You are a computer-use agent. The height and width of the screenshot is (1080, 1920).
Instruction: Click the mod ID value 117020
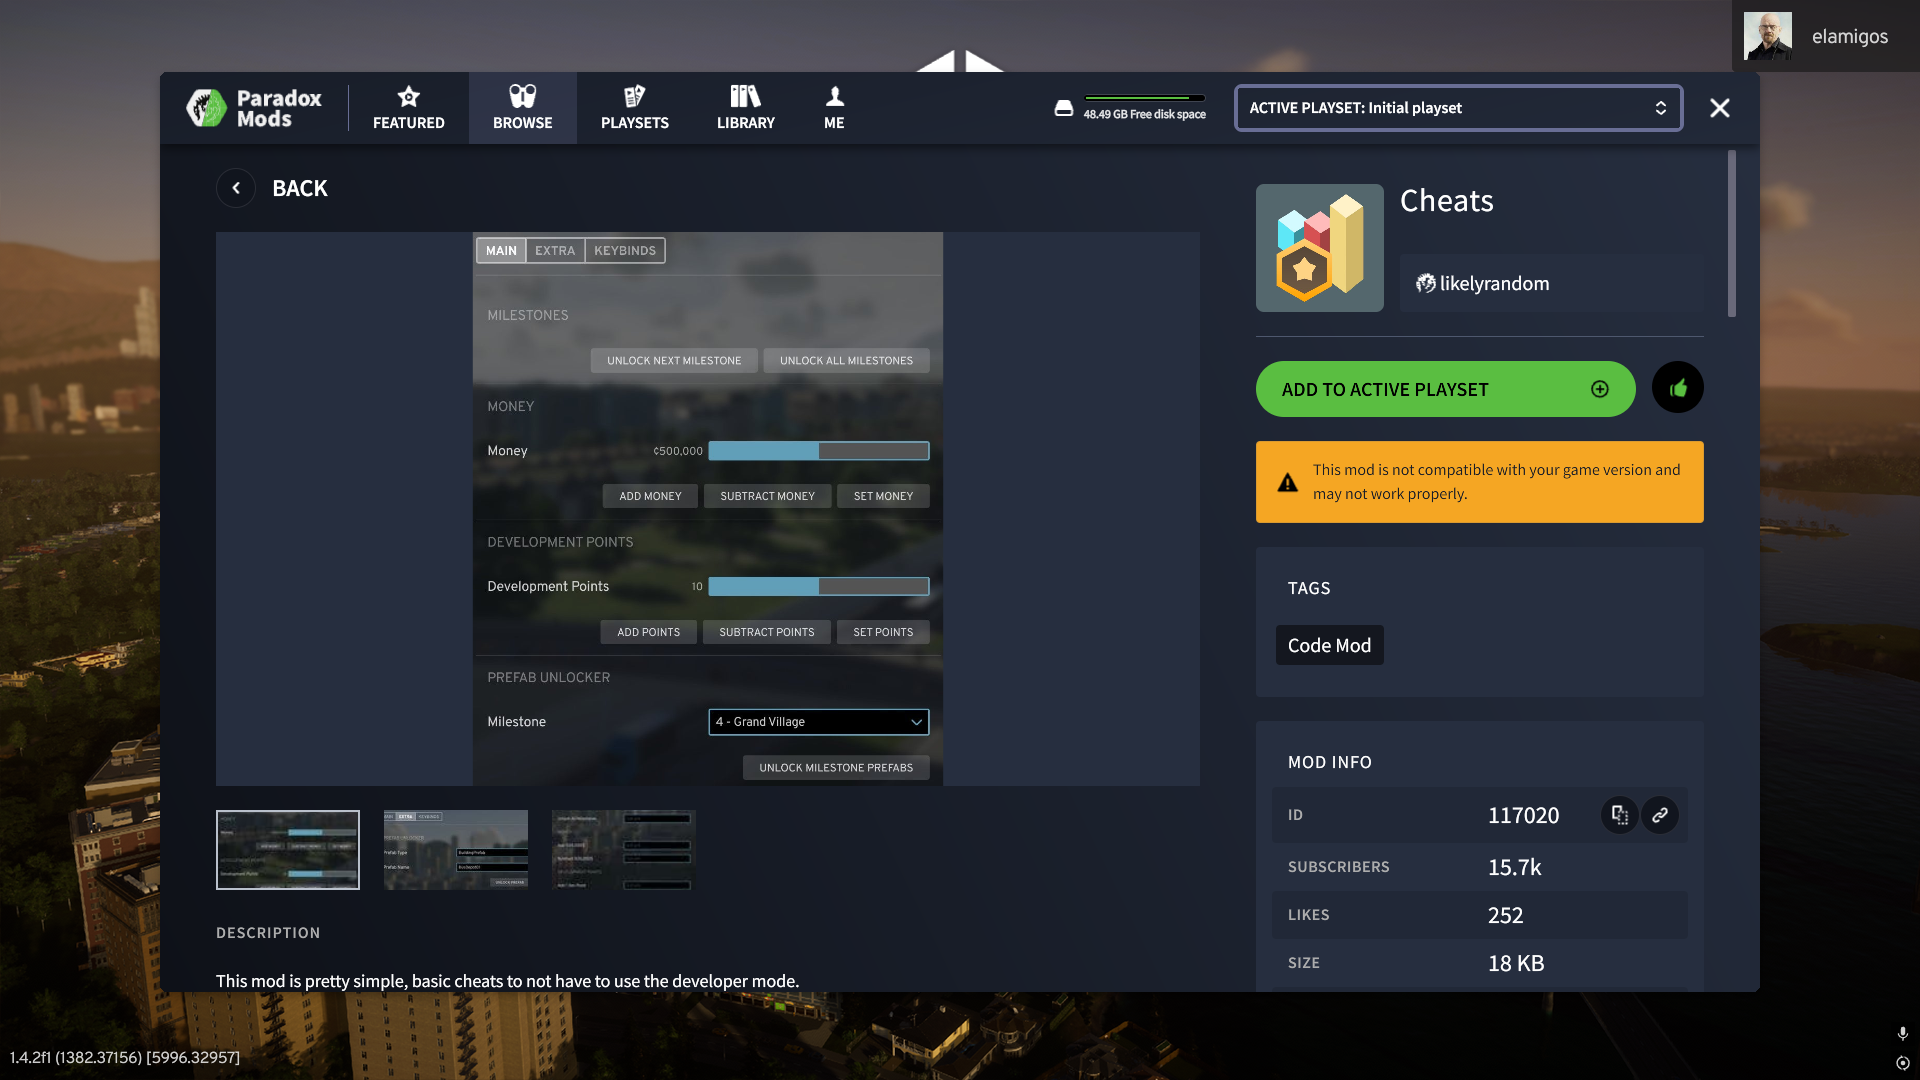(1523, 816)
